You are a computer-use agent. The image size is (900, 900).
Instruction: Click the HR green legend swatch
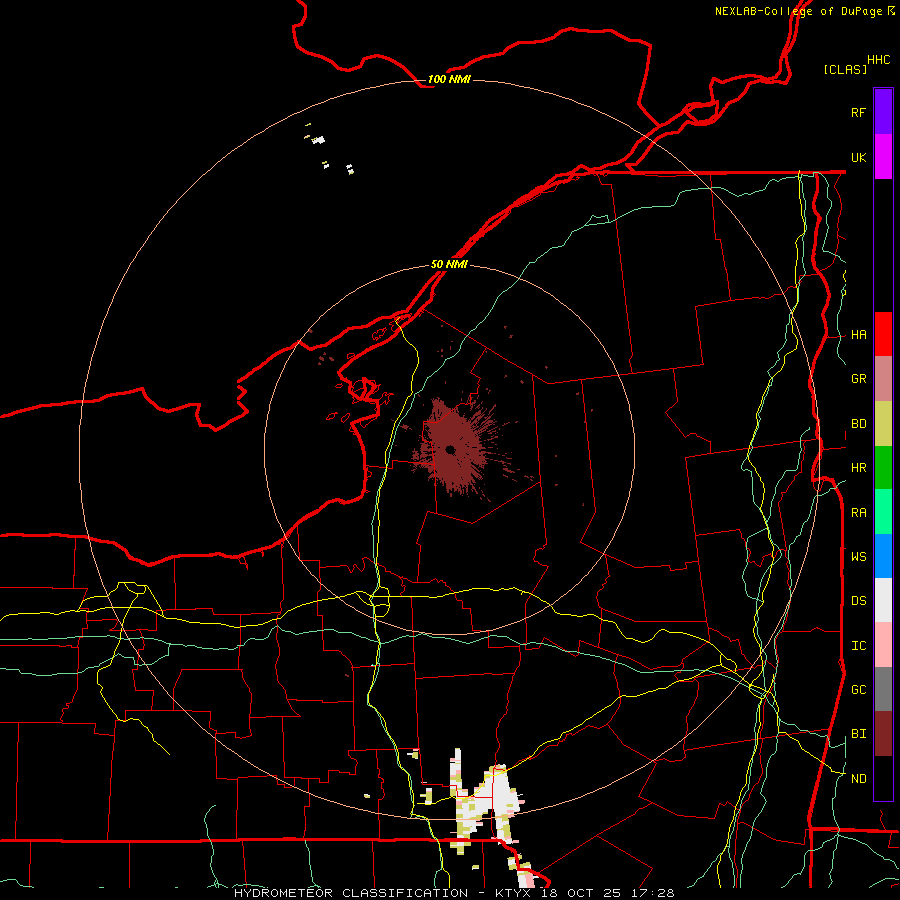(883, 468)
